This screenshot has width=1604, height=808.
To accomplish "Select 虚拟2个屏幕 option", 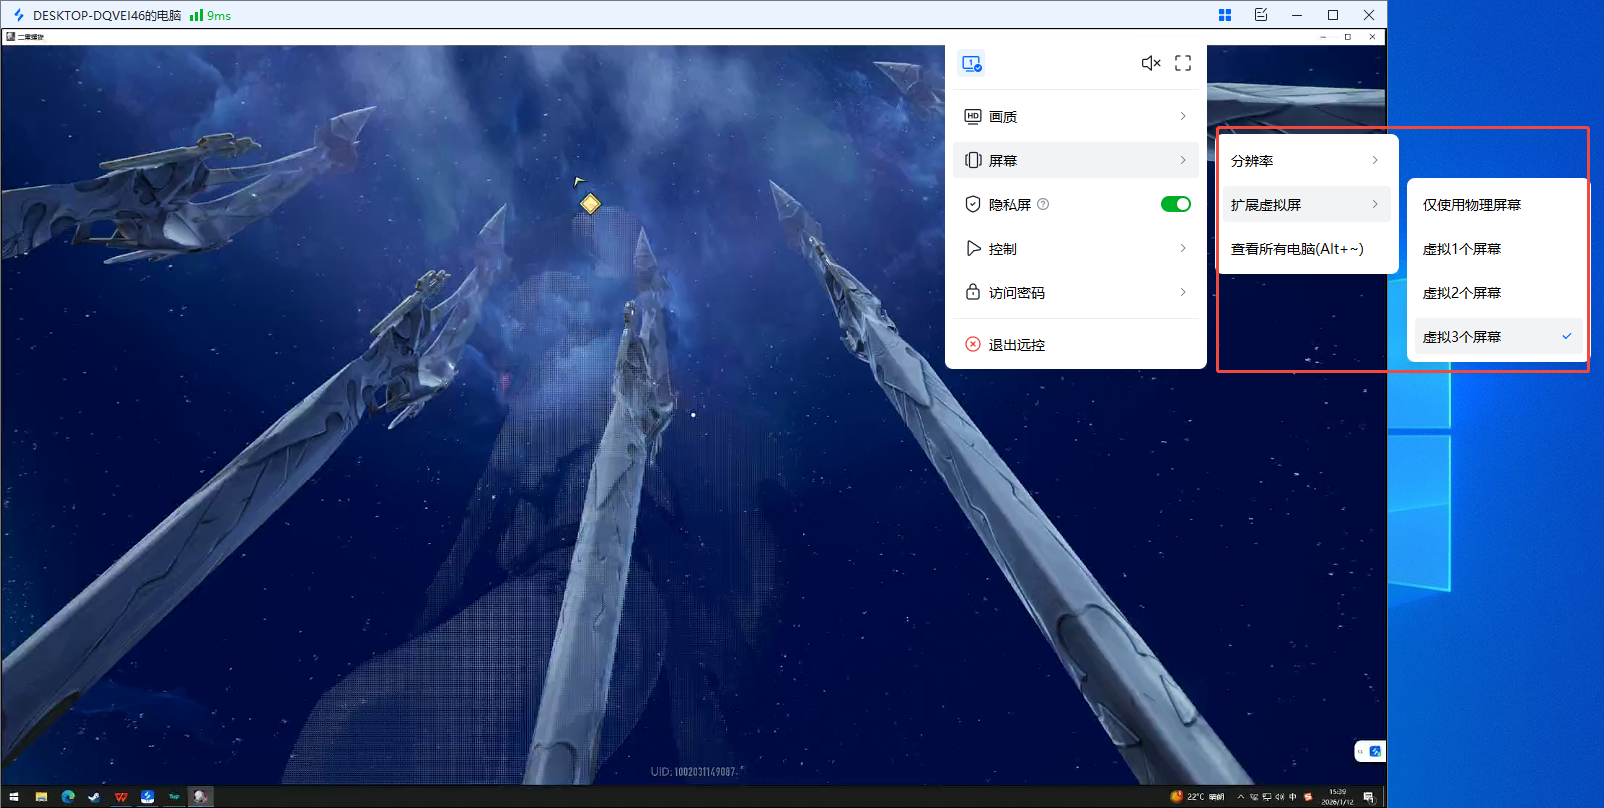I will (1497, 292).
